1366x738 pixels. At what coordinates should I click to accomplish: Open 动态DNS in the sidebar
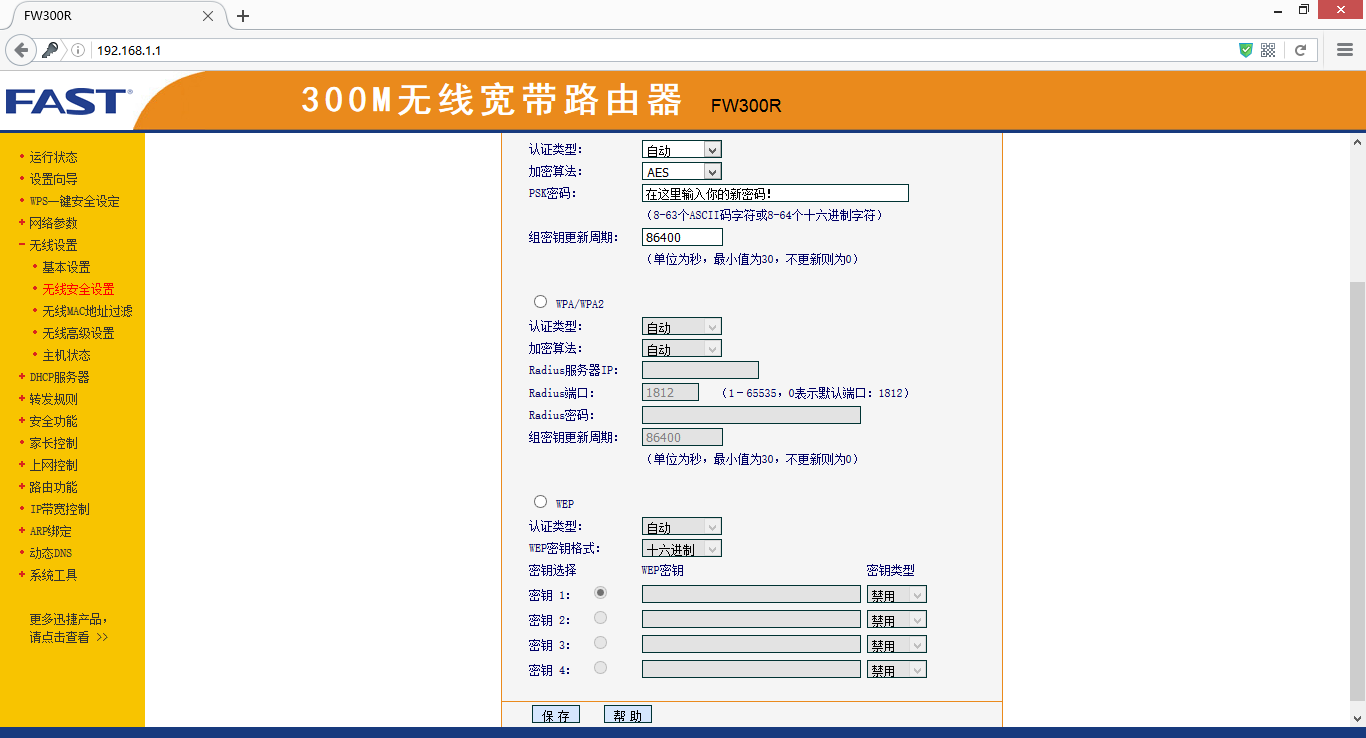click(50, 553)
